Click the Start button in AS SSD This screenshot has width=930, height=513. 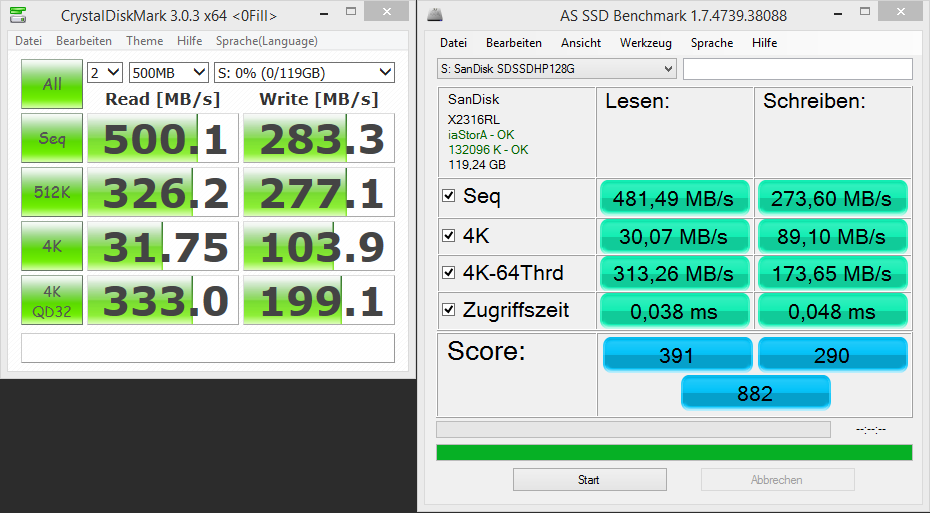coord(590,480)
